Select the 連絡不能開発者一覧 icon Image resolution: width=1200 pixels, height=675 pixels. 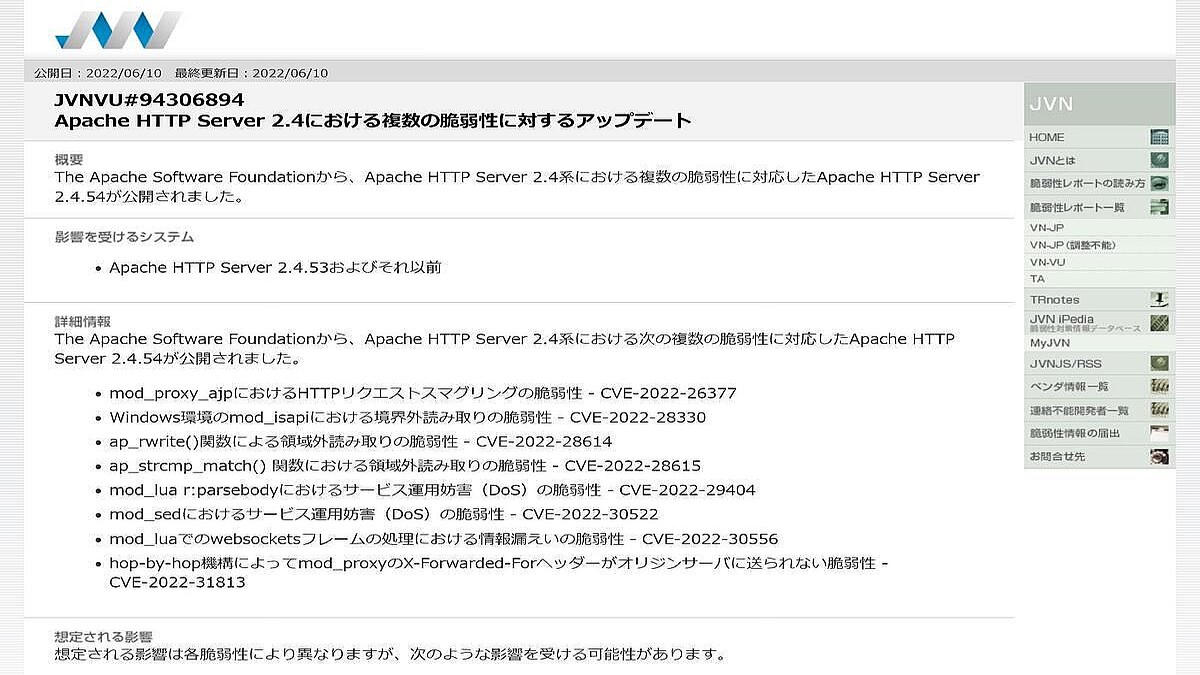click(1158, 410)
